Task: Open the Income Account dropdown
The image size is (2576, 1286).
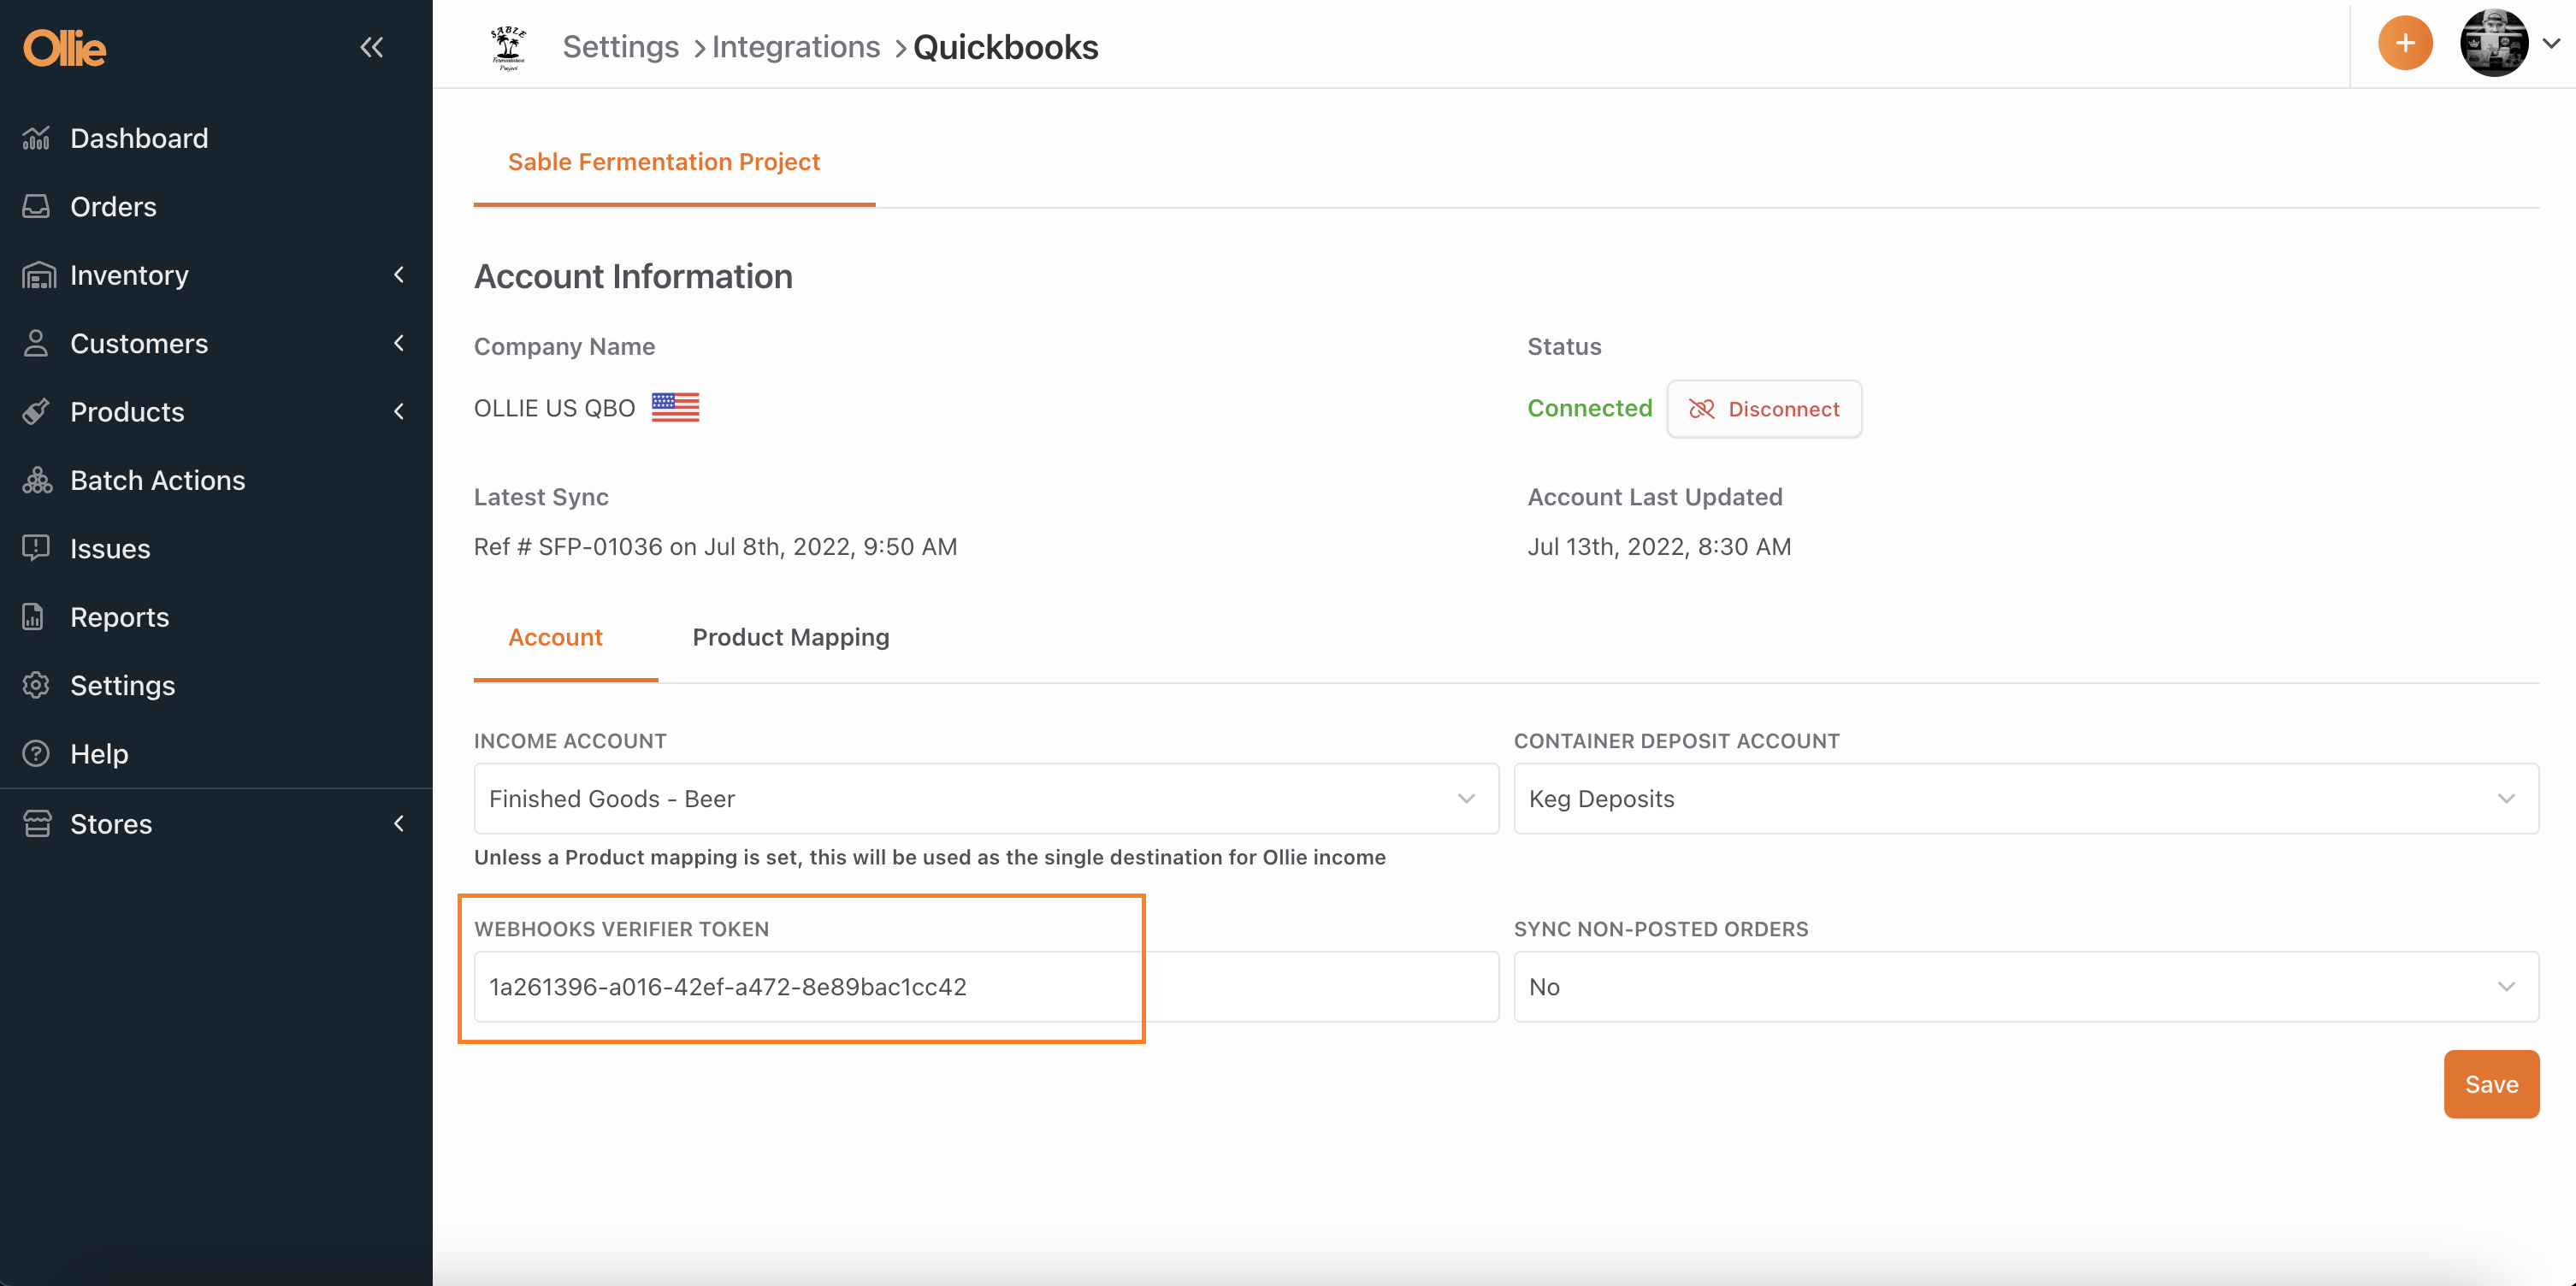Action: coord(986,799)
